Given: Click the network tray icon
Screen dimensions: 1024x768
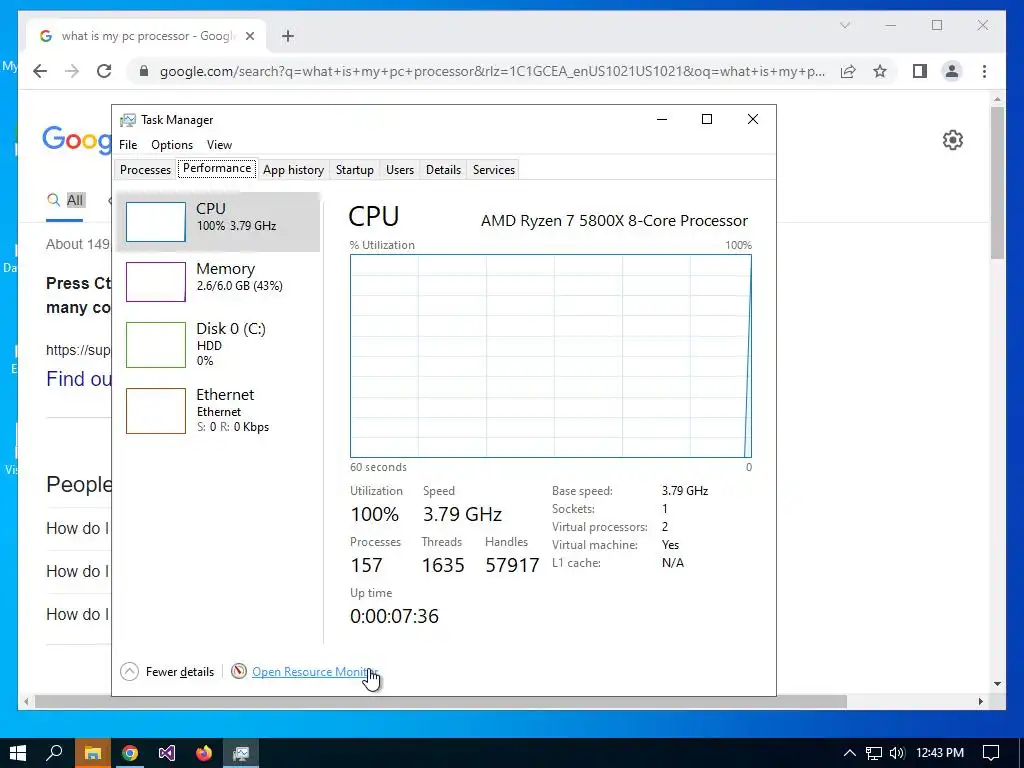Looking at the screenshot, I should tap(873, 753).
